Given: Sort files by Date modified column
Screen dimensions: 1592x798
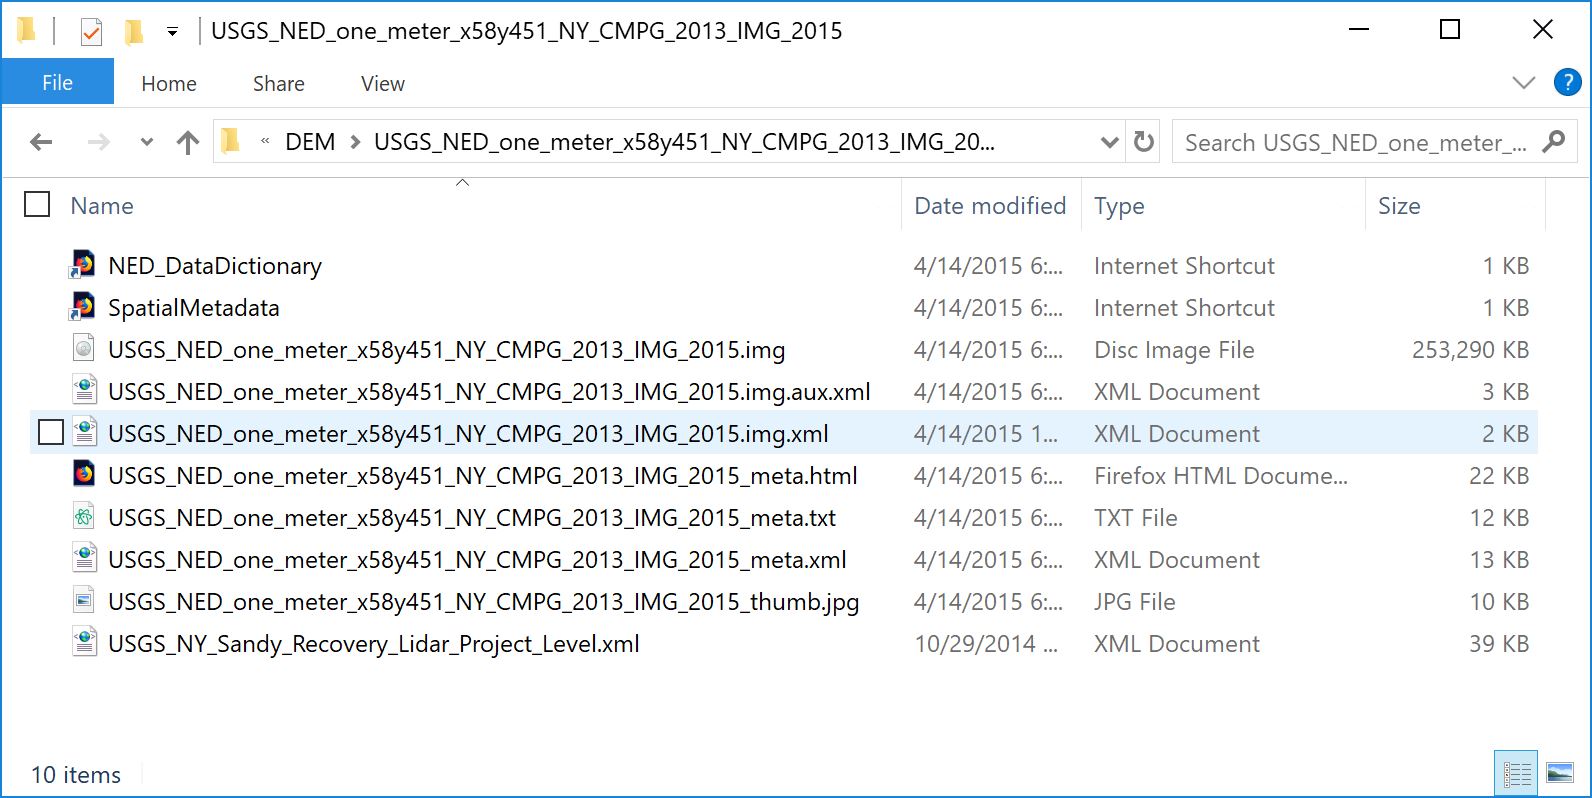Looking at the screenshot, I should coord(989,206).
